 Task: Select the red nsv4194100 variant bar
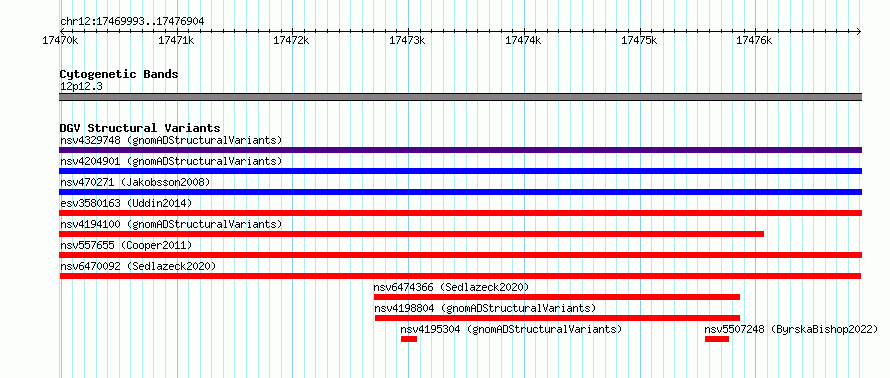pyautogui.click(x=412, y=234)
